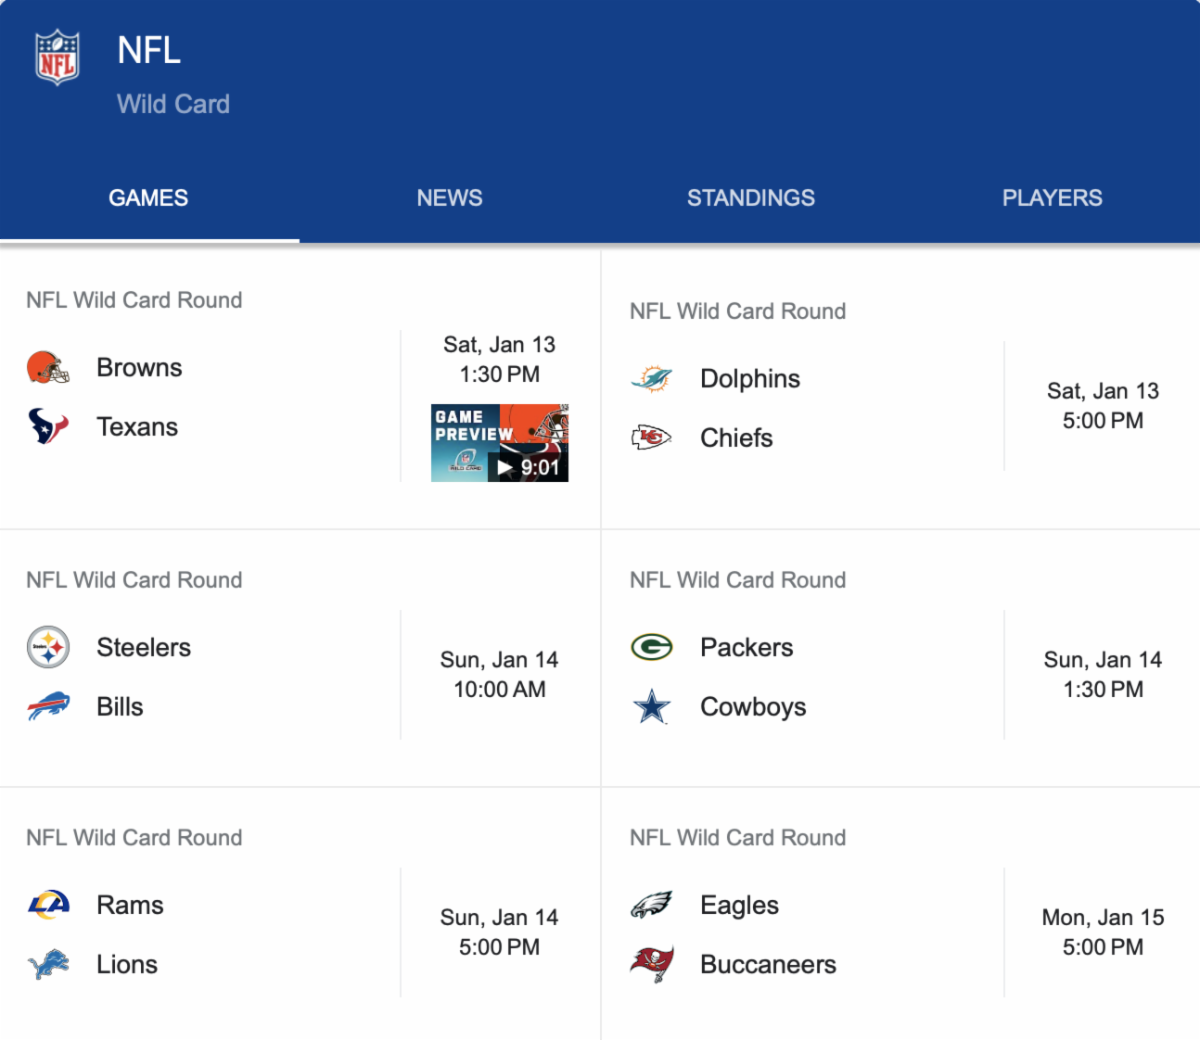This screenshot has width=1200, height=1040.
Task: Click the Lions team logo
Action: (x=48, y=965)
